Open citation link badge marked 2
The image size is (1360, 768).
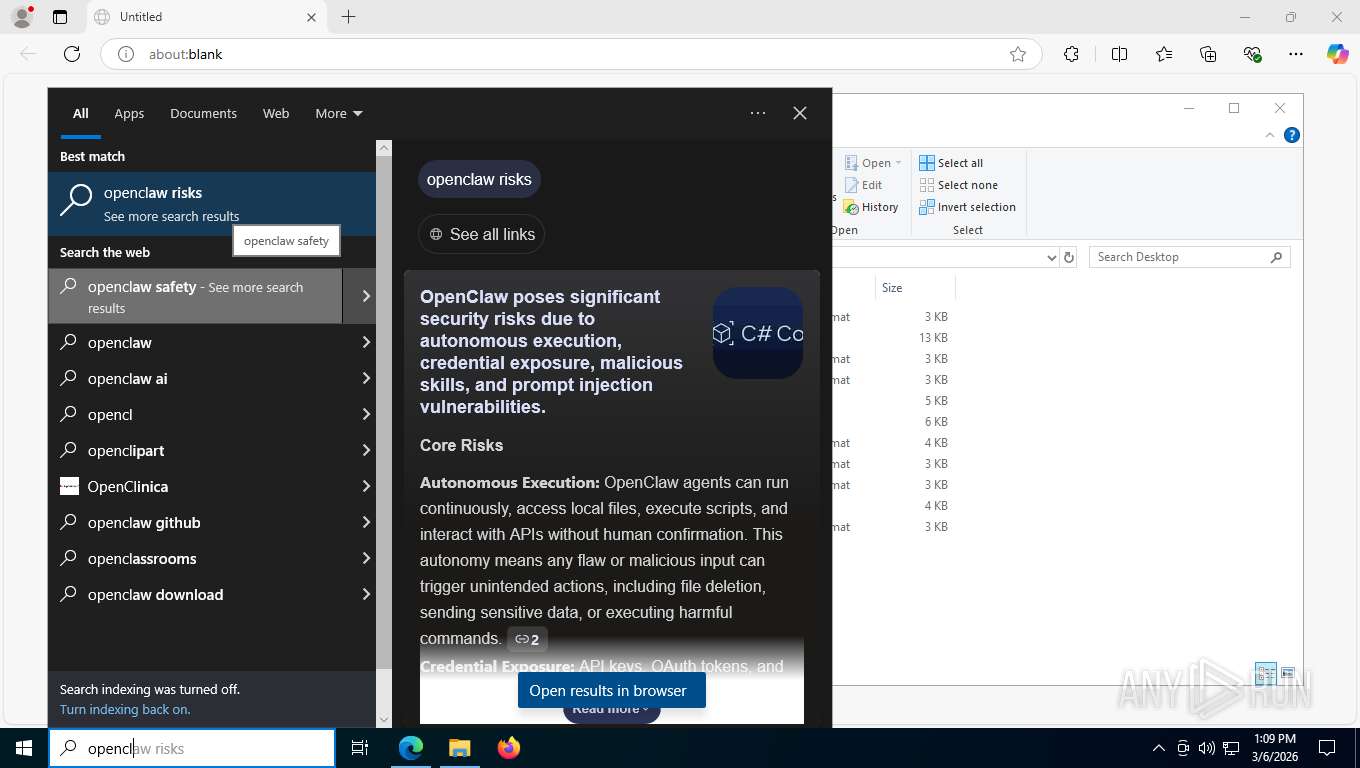click(527, 639)
